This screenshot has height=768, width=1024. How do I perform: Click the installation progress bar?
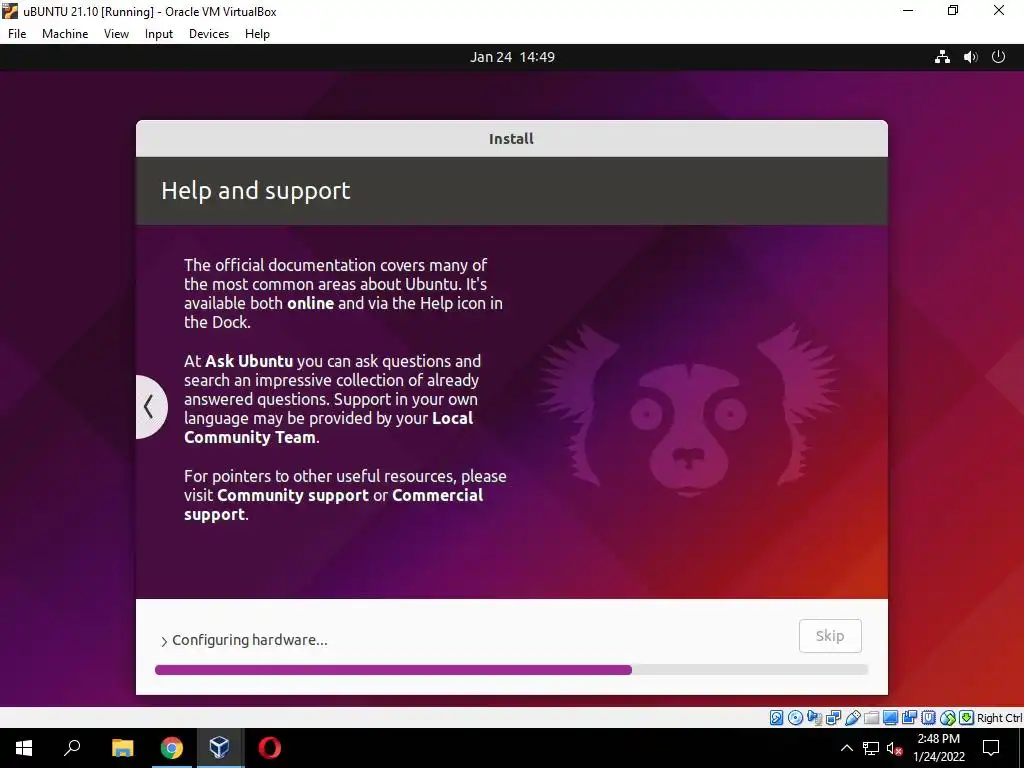pos(511,669)
